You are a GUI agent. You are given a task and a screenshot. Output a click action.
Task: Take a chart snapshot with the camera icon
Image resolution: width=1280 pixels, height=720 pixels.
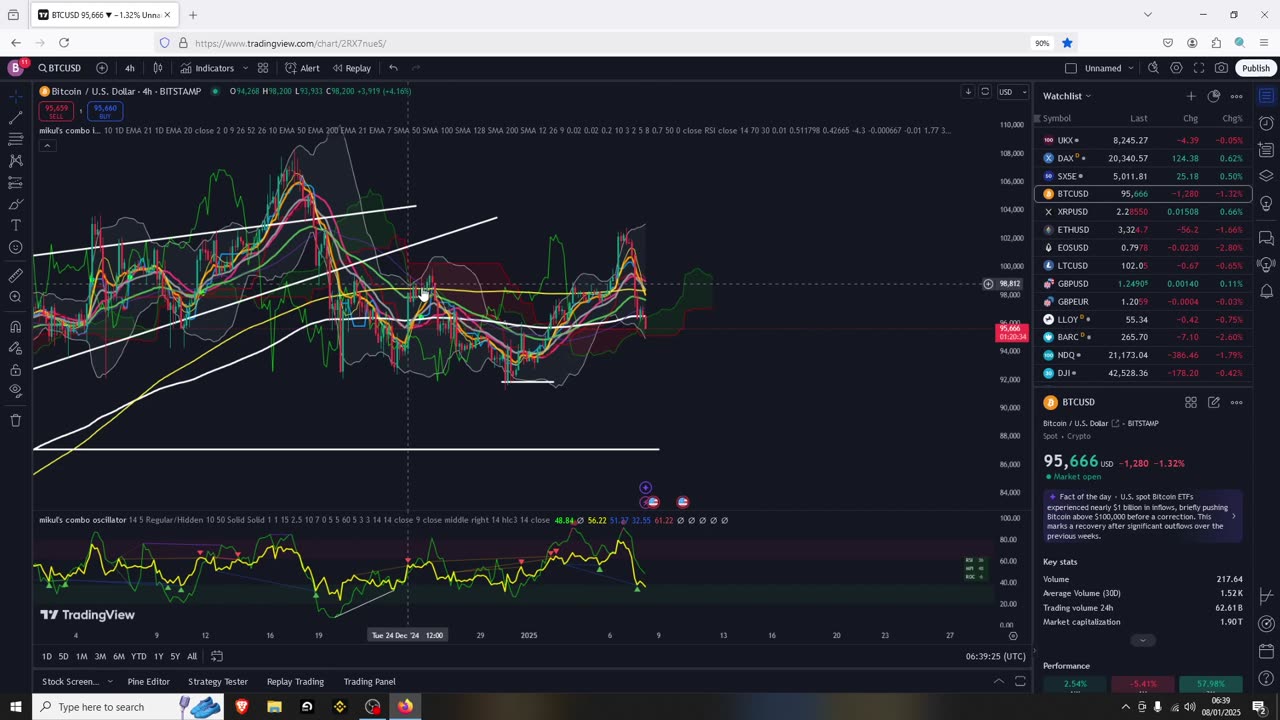[1221, 68]
